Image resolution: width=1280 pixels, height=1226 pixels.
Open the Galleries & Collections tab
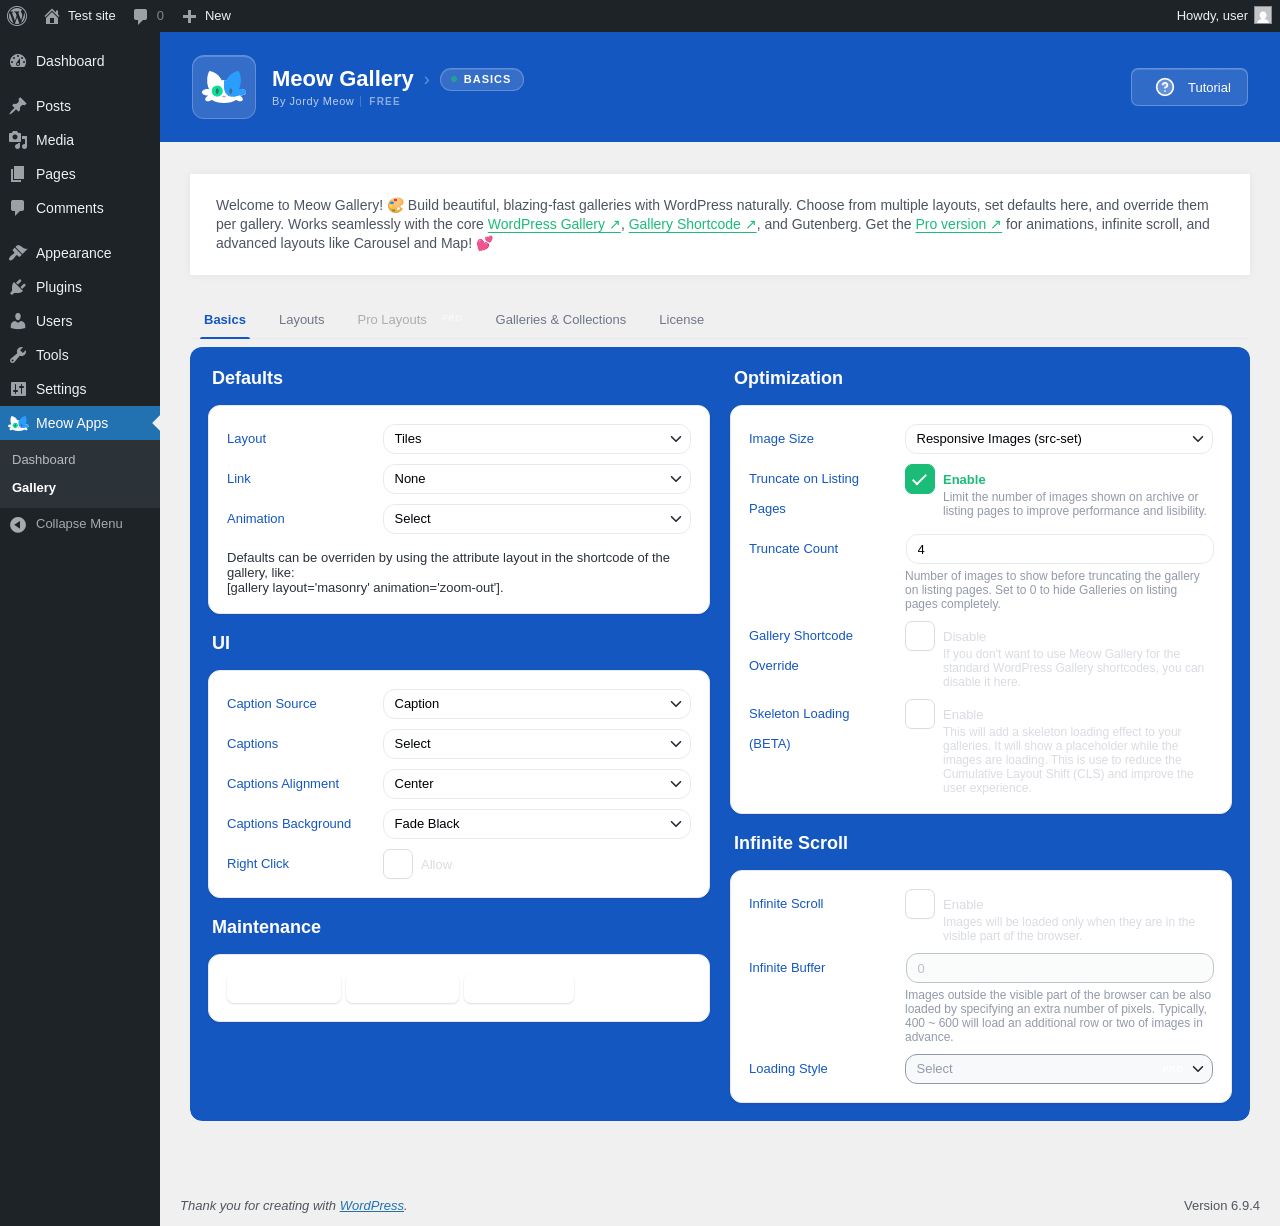coord(561,320)
